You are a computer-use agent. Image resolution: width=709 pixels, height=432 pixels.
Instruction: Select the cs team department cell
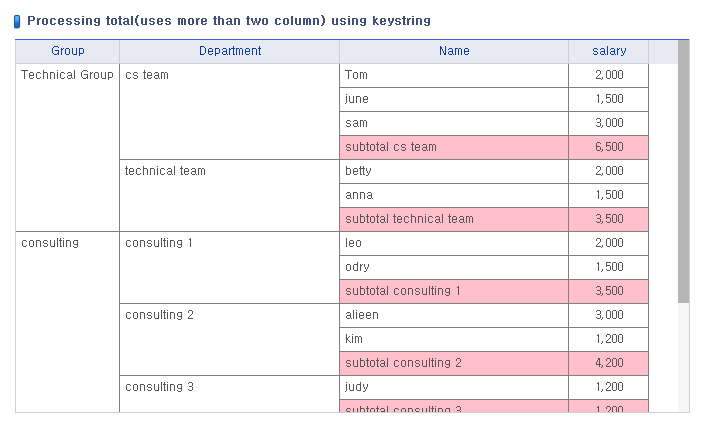[x=230, y=111]
